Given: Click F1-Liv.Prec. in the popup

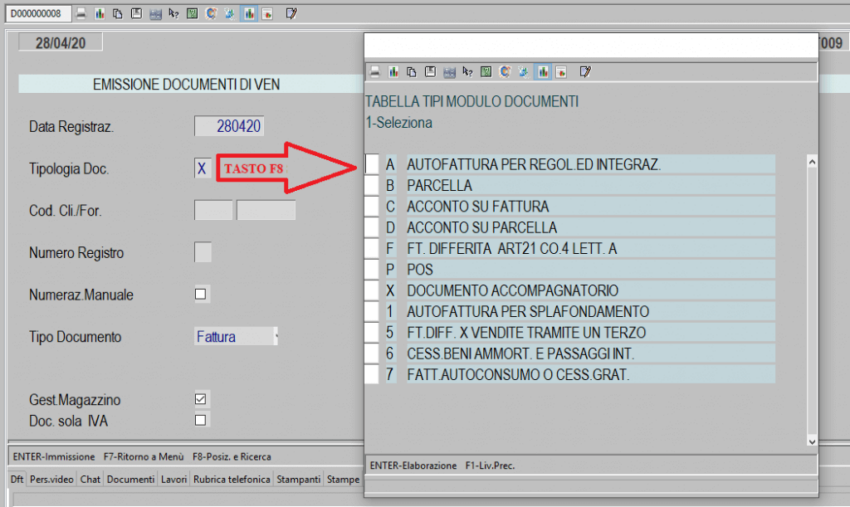Looking at the screenshot, I should click(x=490, y=465).
